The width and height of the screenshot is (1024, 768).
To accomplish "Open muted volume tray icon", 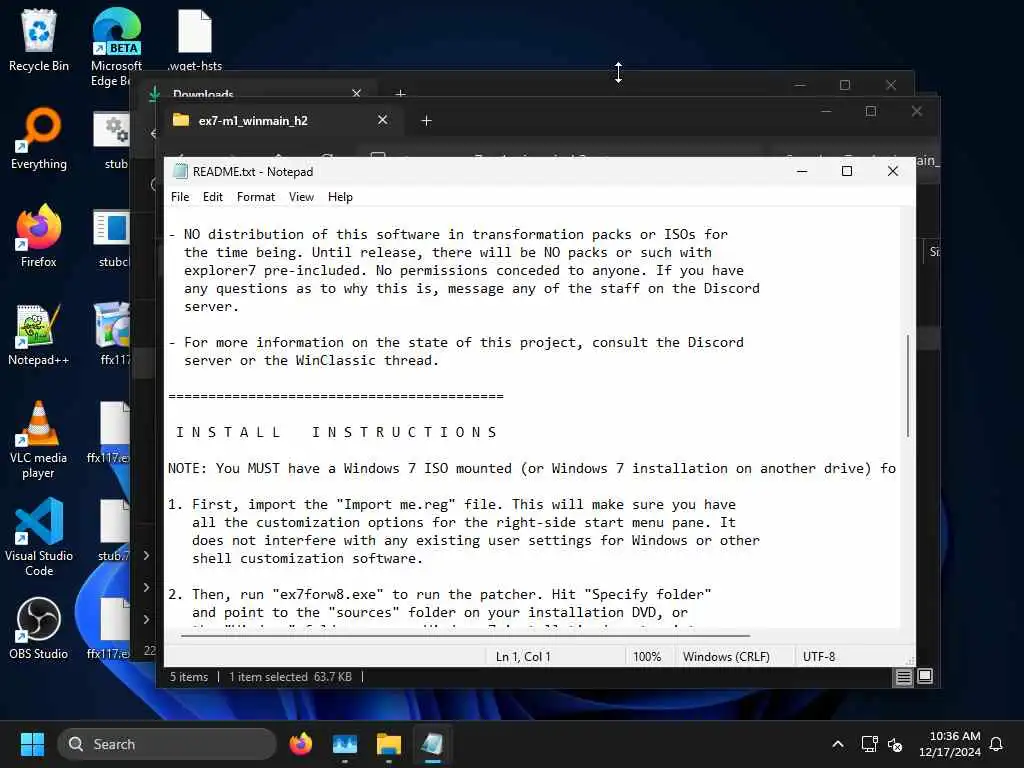I will pos(895,744).
